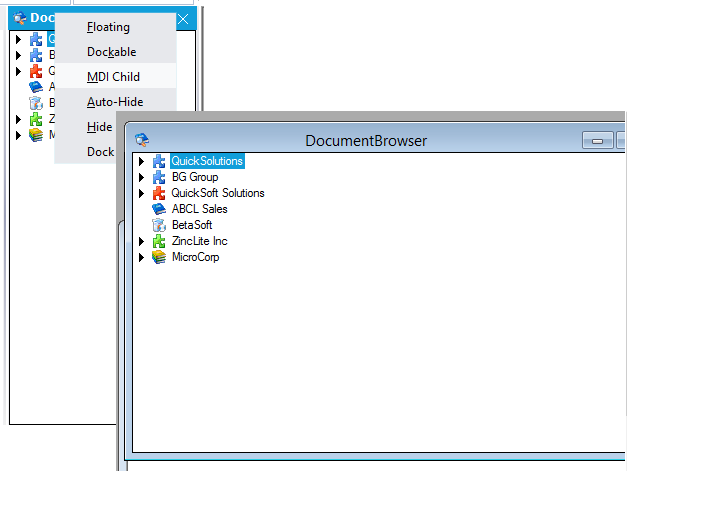Screen dimensions: 725x505
Task: Expand first tree node in docked panel
Action: [18, 39]
